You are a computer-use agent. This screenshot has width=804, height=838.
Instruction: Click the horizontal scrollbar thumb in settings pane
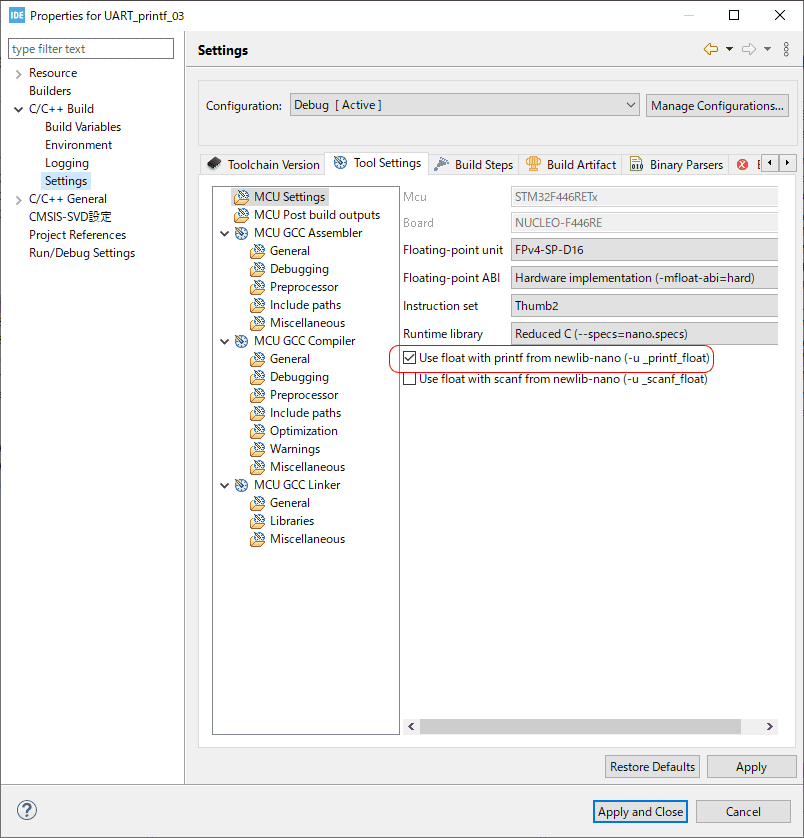(x=580, y=726)
